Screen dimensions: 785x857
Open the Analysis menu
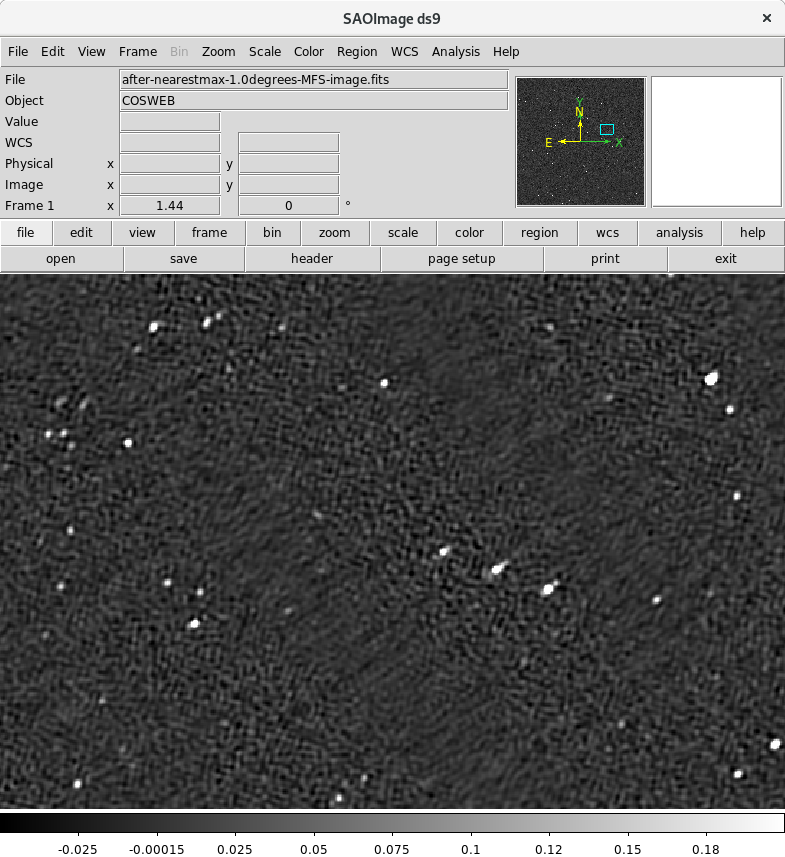[456, 52]
